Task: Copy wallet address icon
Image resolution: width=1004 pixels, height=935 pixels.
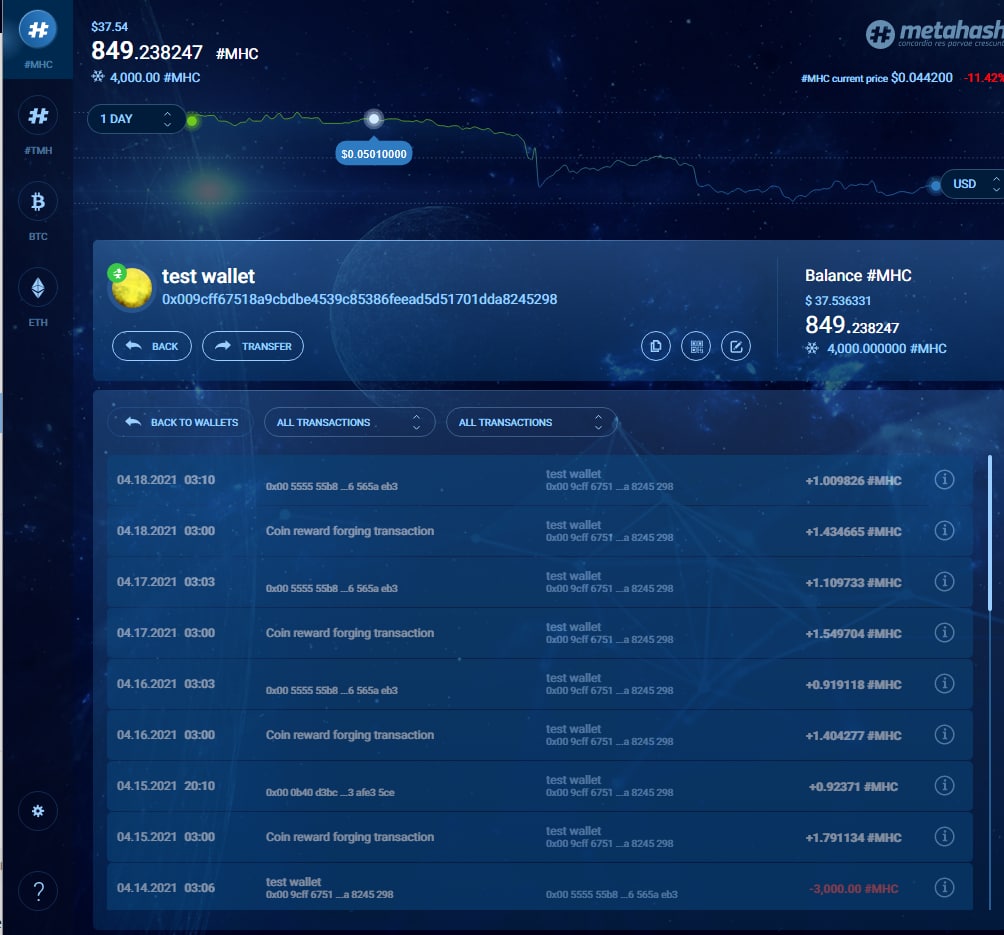Action: (x=656, y=346)
